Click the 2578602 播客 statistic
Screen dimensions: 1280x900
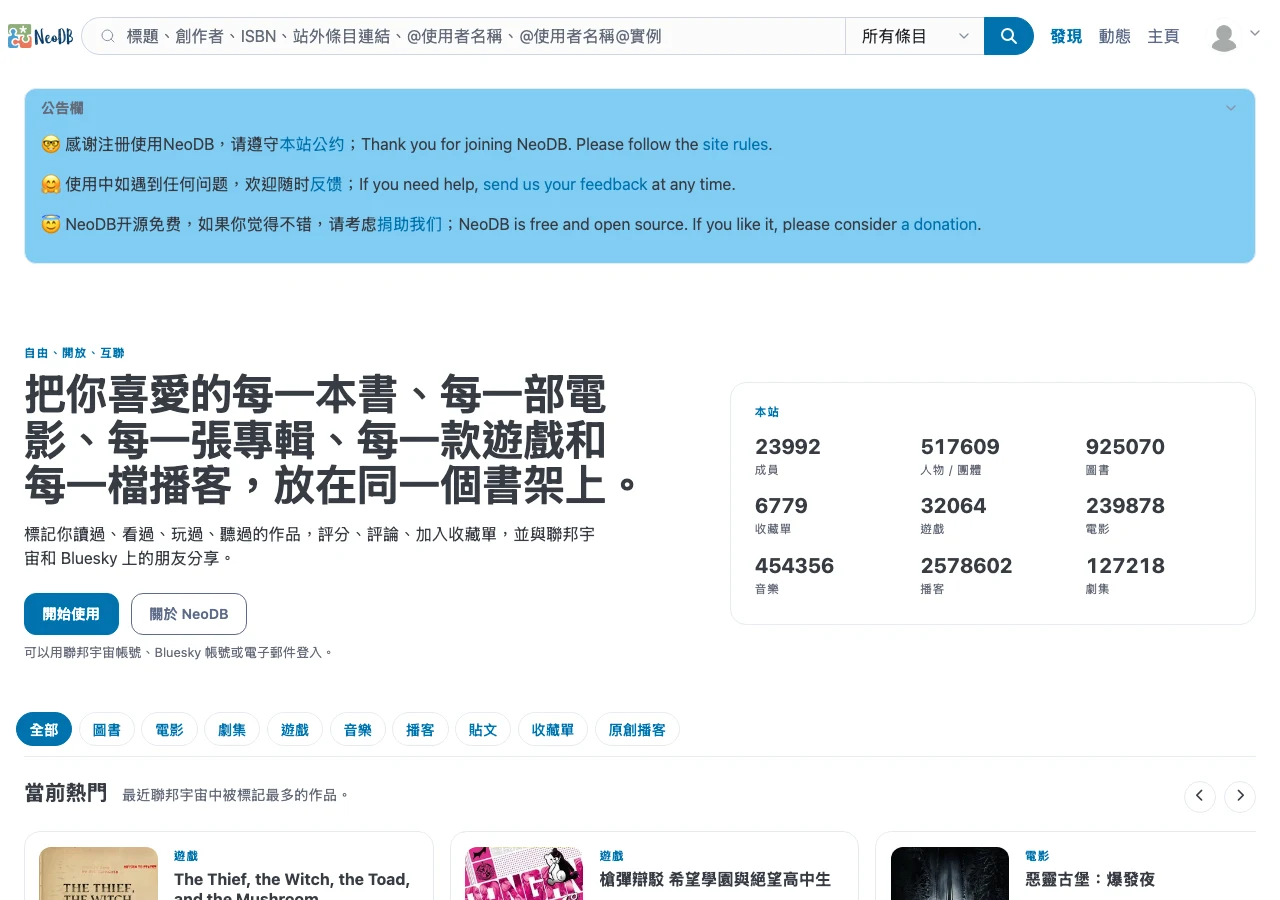click(966, 575)
